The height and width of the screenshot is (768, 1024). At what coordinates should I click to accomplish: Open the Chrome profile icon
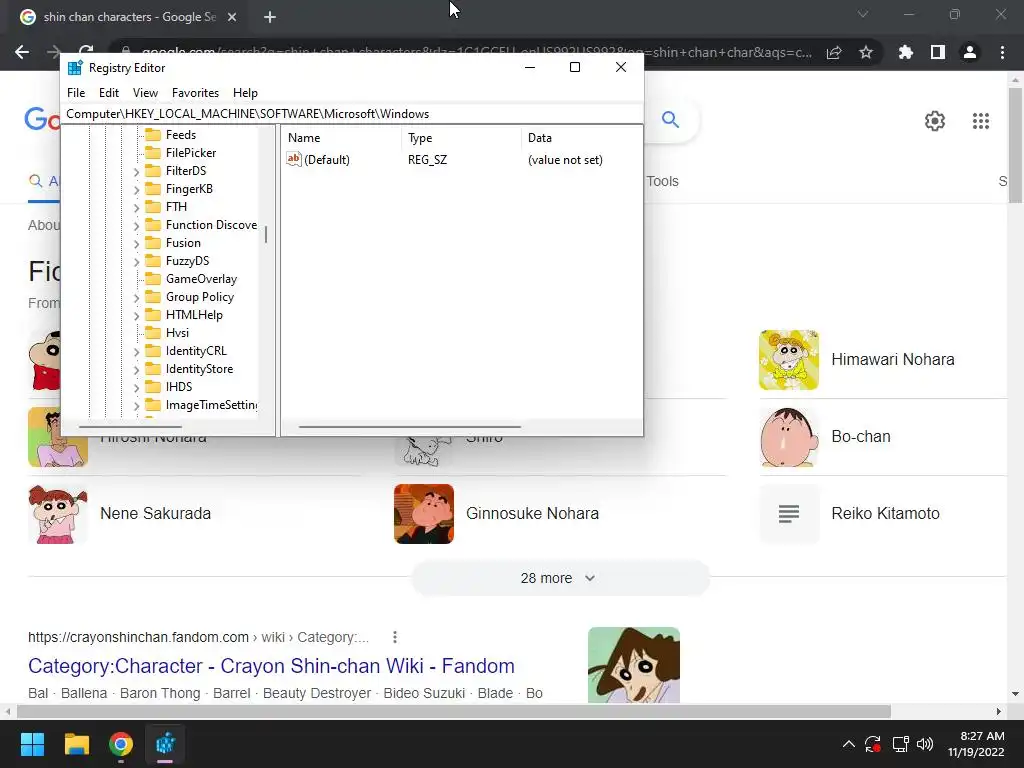(970, 52)
